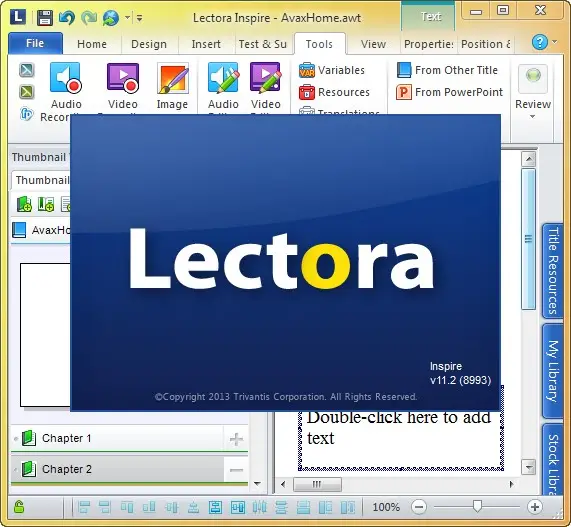Zoom in with the plus button
Screen dimensions: 571x527
point(535,507)
